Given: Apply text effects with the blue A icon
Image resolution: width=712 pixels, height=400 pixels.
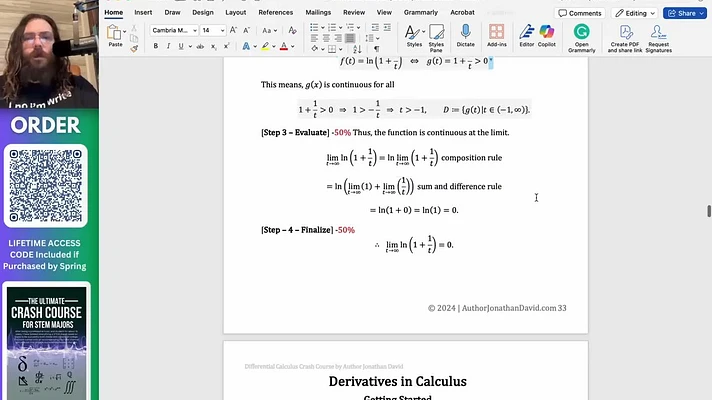Looking at the screenshot, I should 246,46.
